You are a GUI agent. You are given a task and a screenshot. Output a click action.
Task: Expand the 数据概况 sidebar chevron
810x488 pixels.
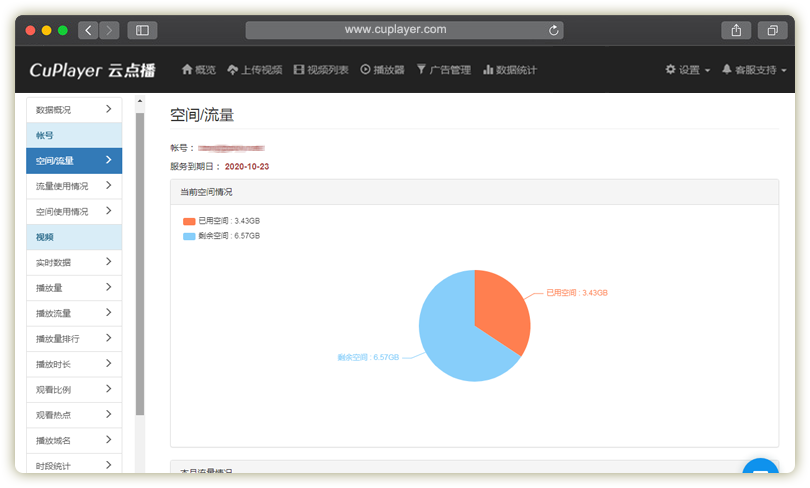(108, 109)
